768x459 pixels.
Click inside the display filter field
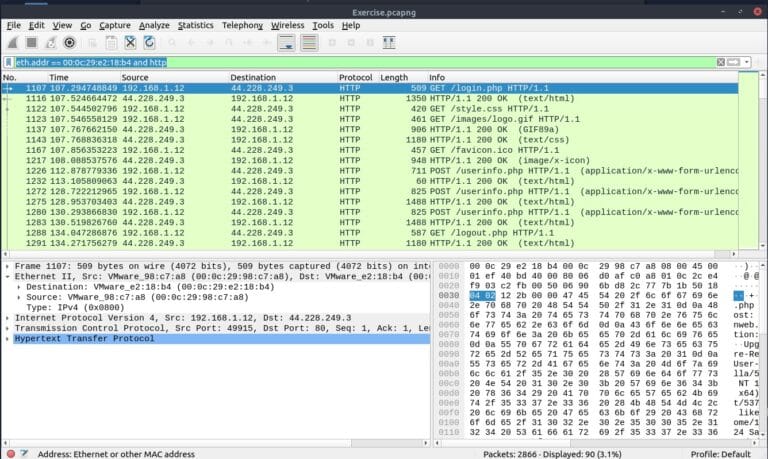pos(365,62)
